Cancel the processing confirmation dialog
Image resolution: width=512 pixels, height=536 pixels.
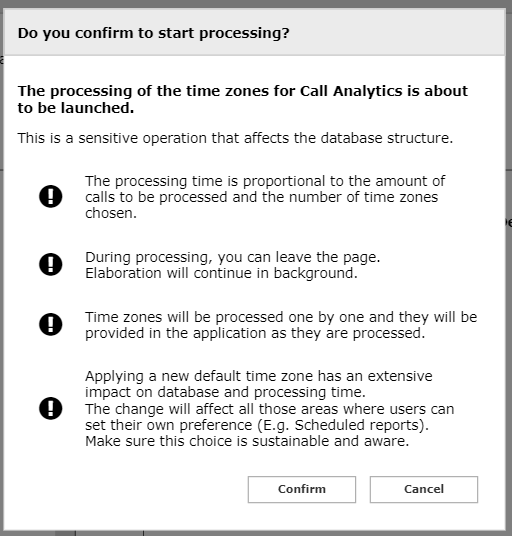pyautogui.click(x=423, y=489)
